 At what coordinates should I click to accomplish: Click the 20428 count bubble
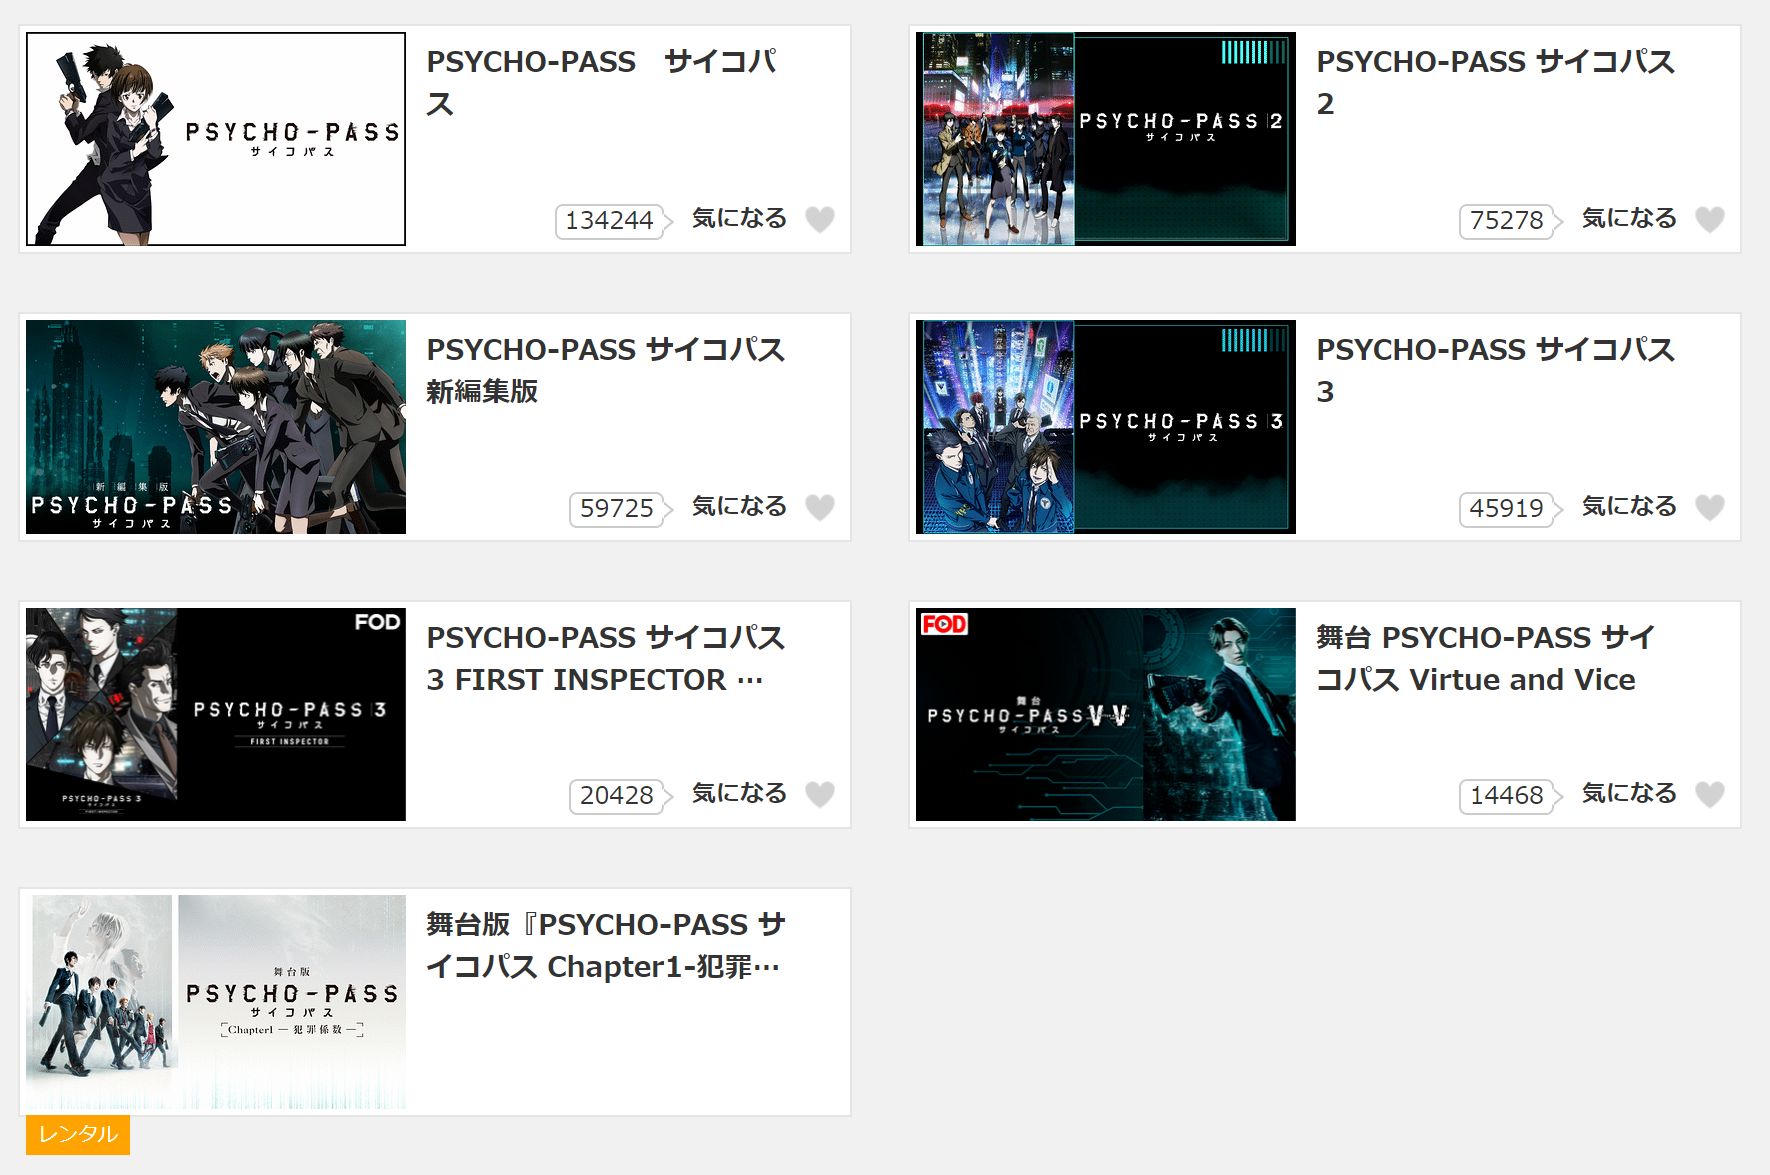click(x=619, y=795)
